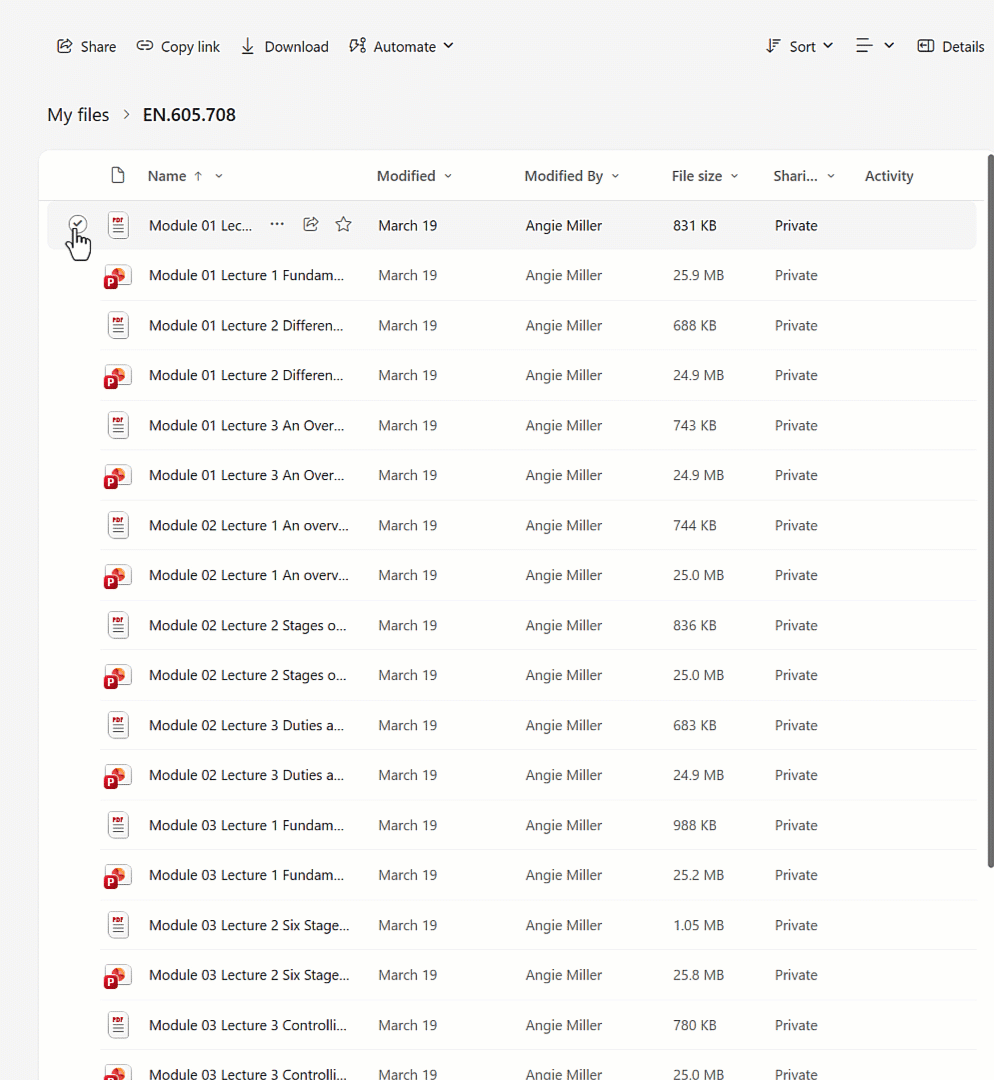Click the 25.0 MB size of Module 02 Lecture 1
This screenshot has height=1080, width=994.
point(698,575)
